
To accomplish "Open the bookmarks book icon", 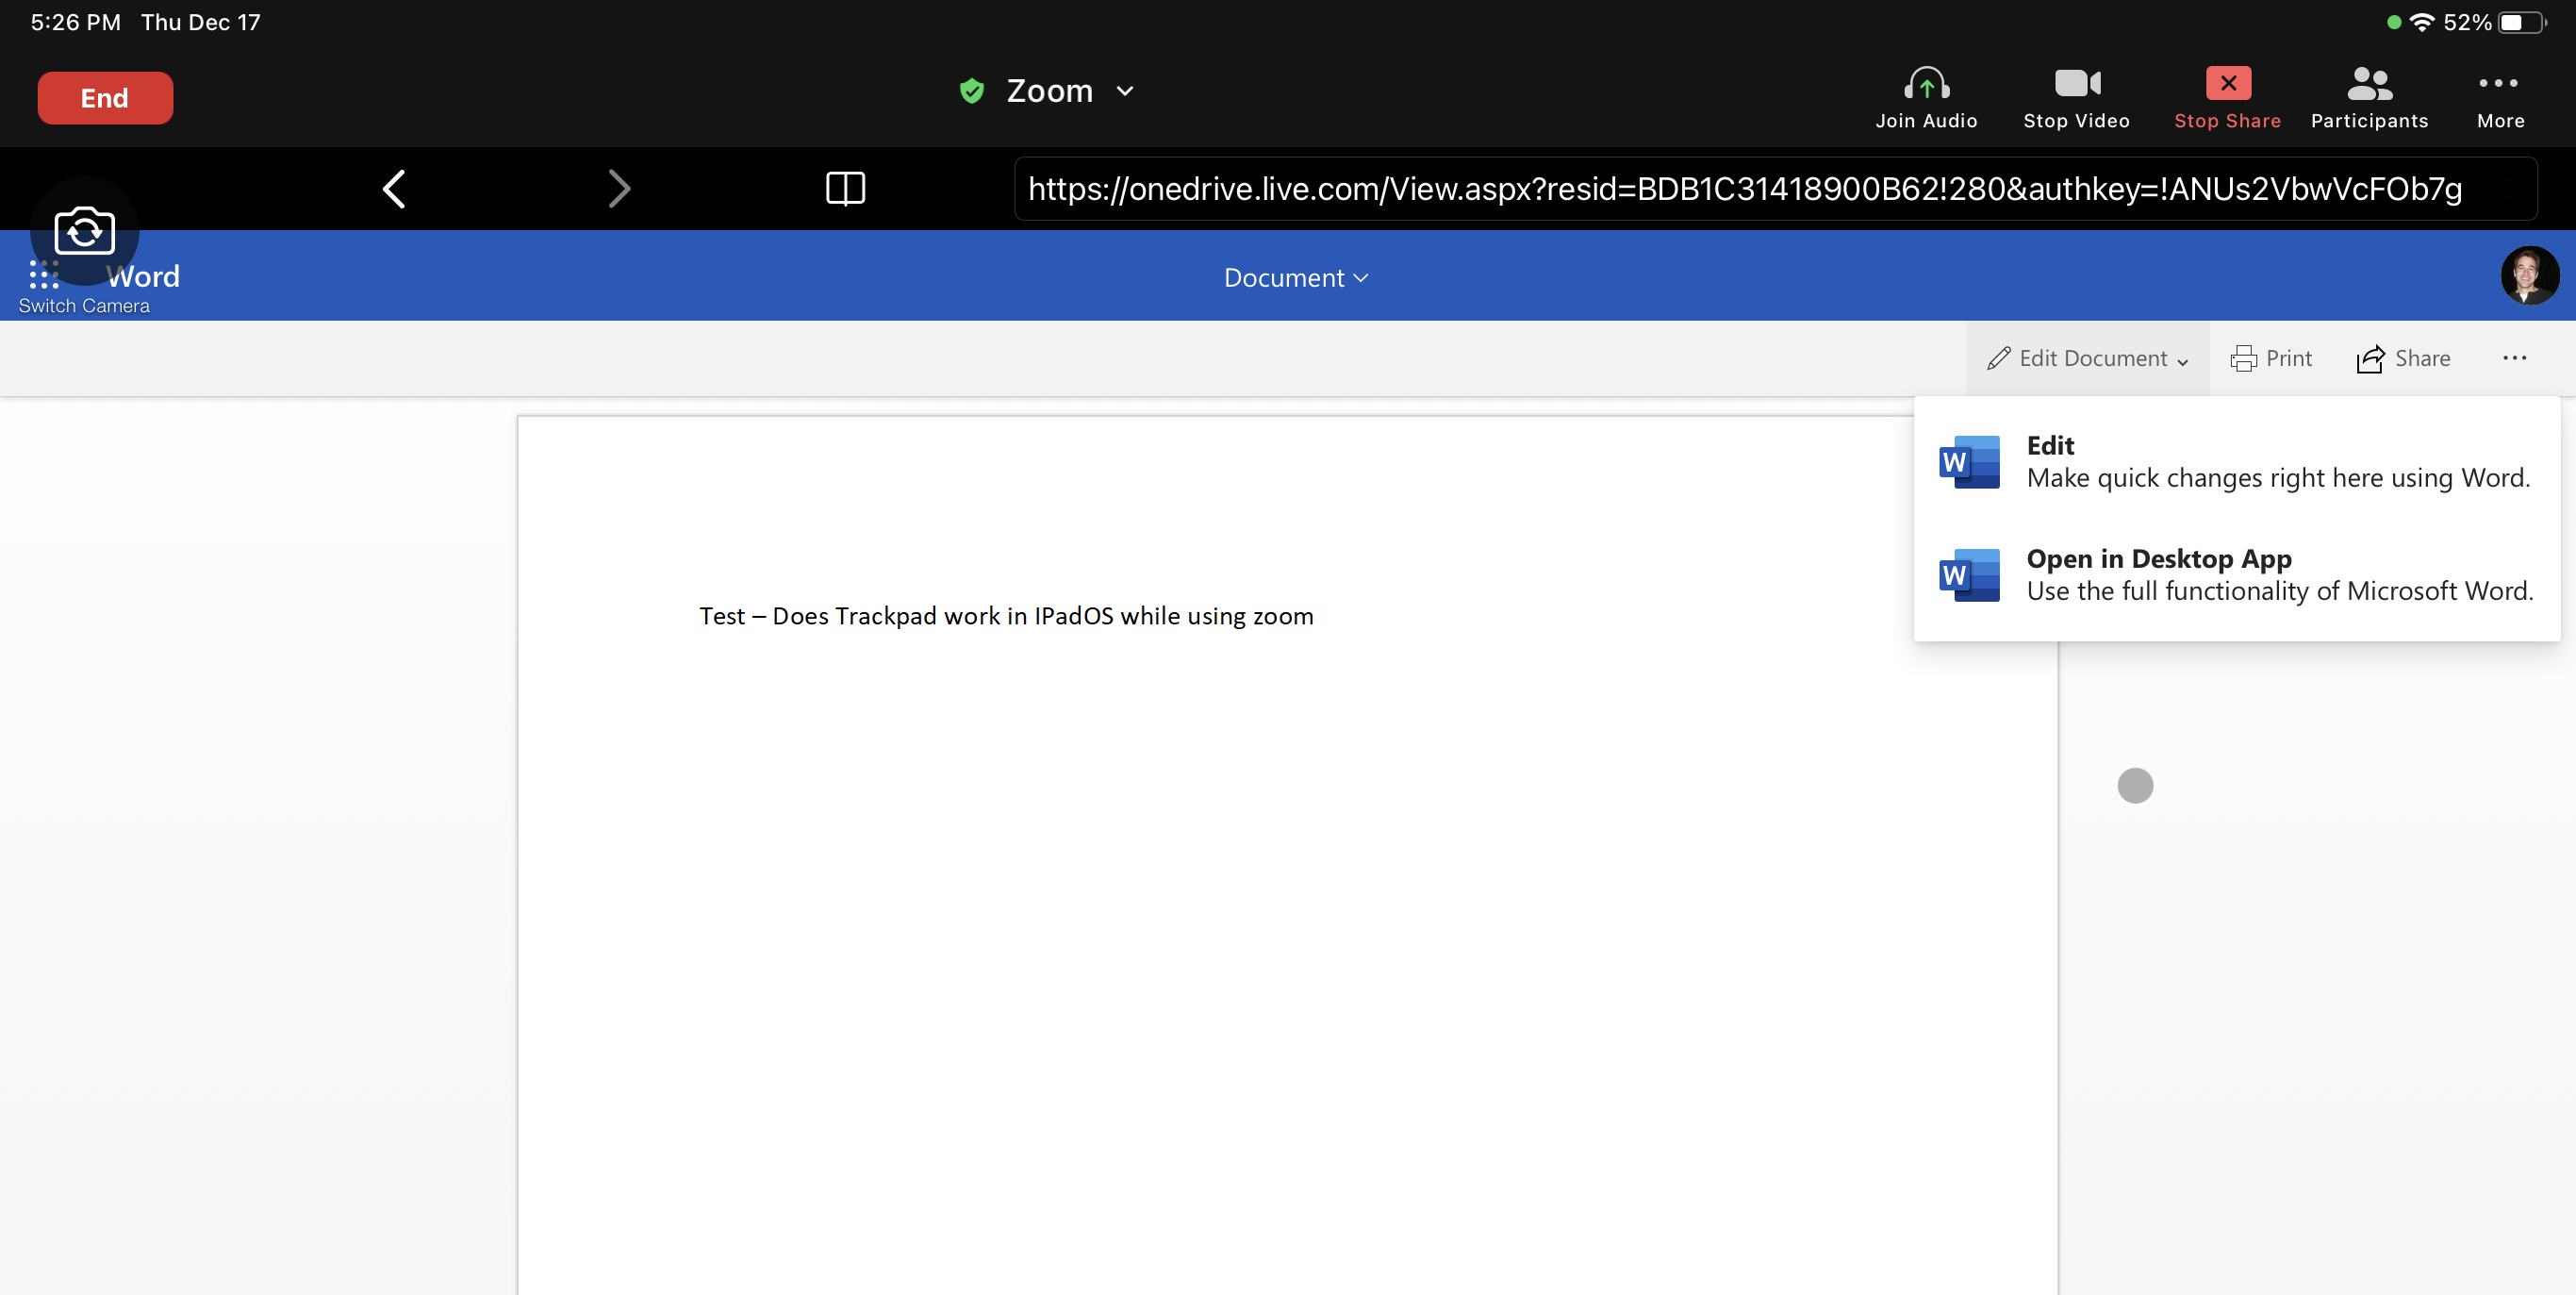I will (845, 188).
